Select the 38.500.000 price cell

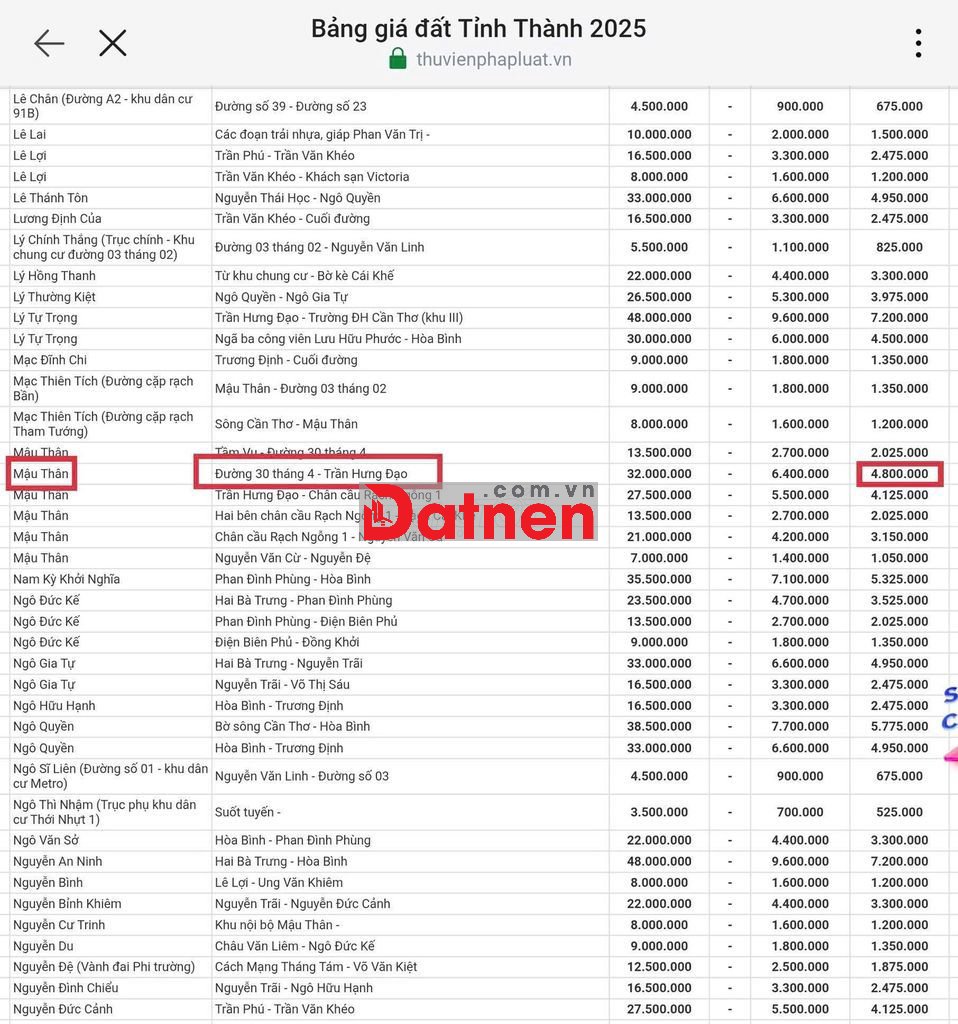point(660,727)
